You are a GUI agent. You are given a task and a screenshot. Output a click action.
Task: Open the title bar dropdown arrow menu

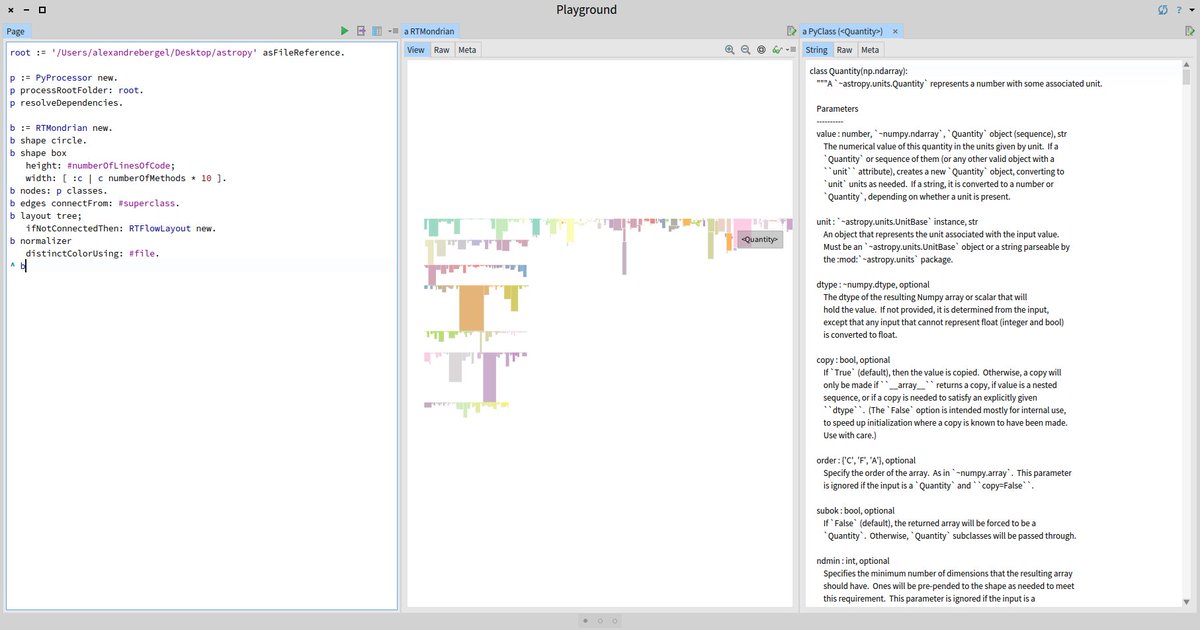[1191, 10]
